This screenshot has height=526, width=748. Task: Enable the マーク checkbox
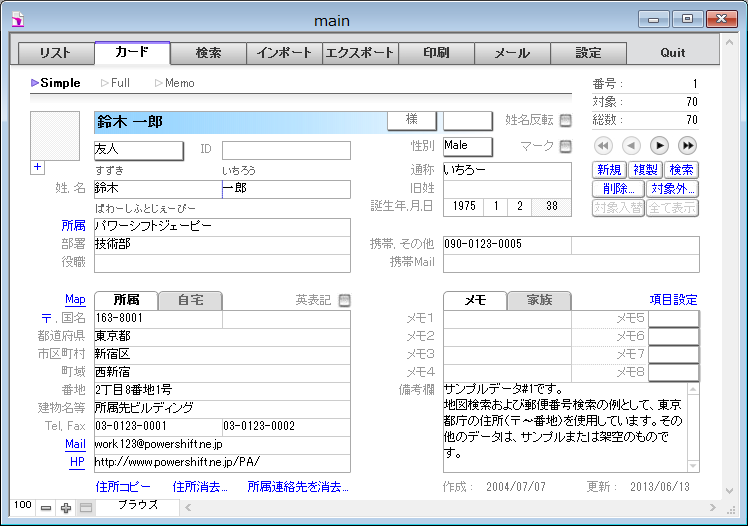tap(565, 147)
